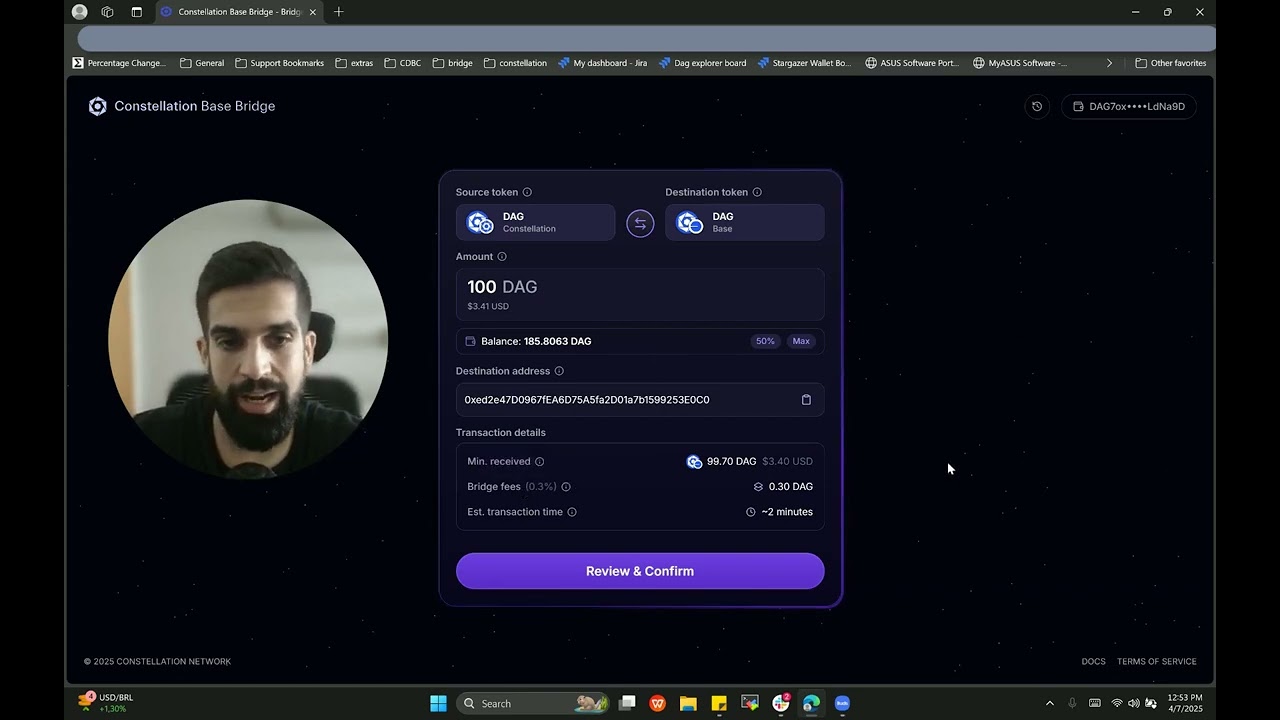Swap source and destination tokens

640,223
